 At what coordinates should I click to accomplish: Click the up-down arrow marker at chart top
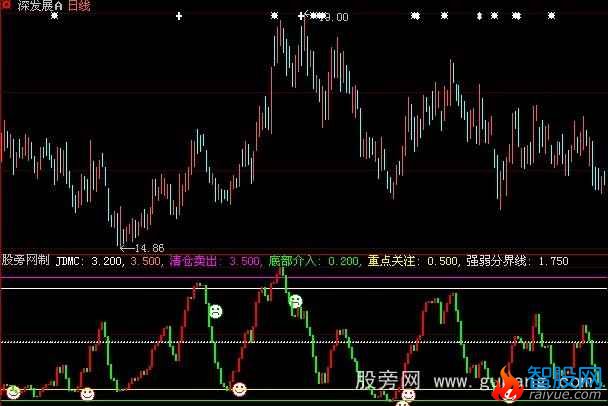click(x=479, y=16)
